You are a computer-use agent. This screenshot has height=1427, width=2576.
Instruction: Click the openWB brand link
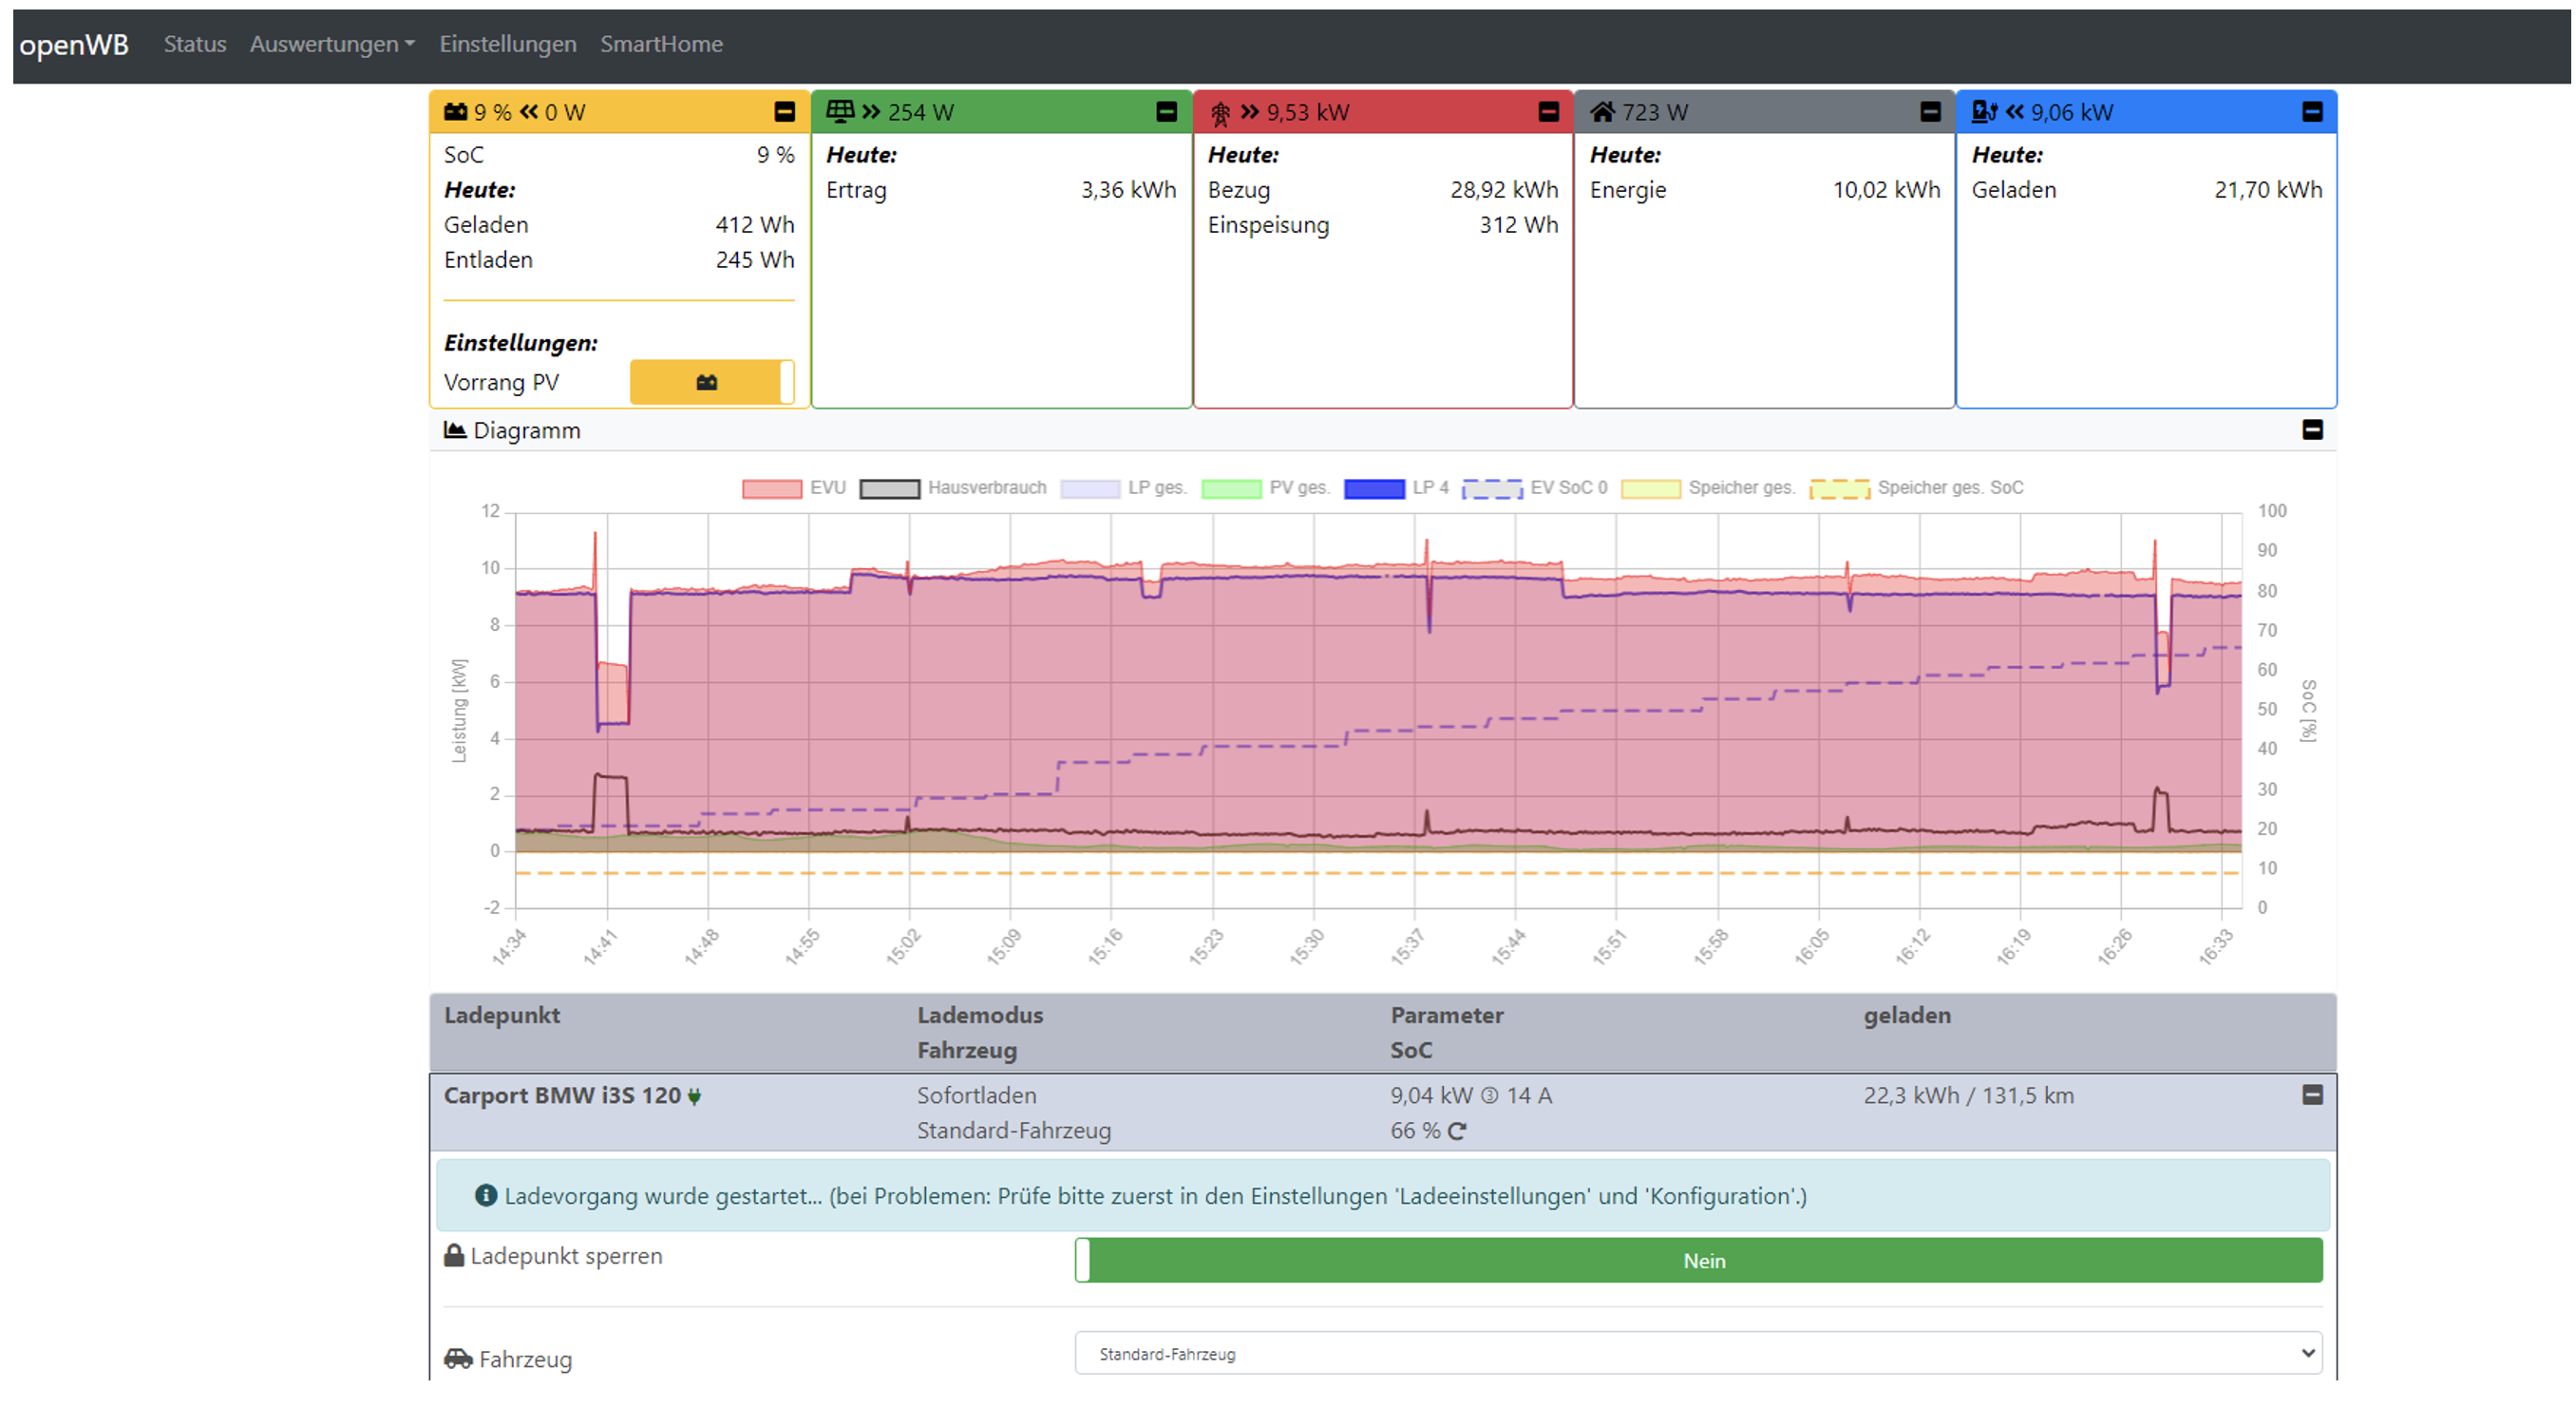coord(74,44)
